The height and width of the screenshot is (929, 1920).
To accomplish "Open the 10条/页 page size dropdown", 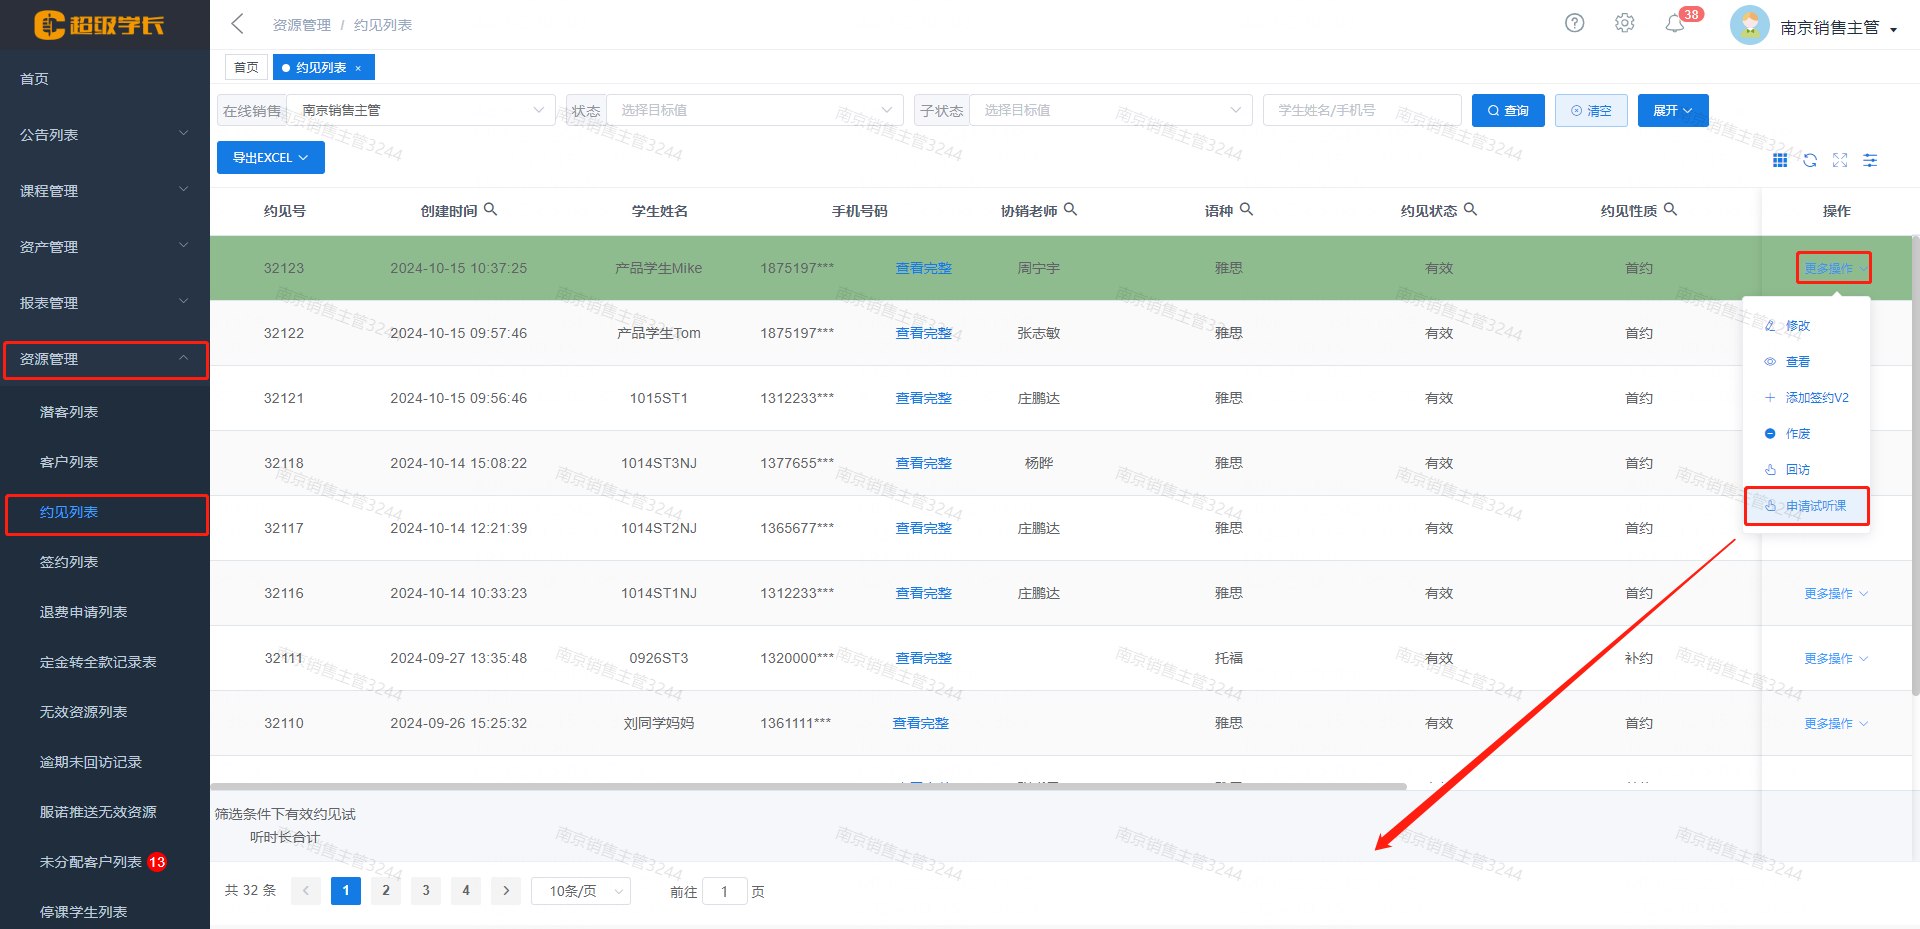I will point(580,890).
